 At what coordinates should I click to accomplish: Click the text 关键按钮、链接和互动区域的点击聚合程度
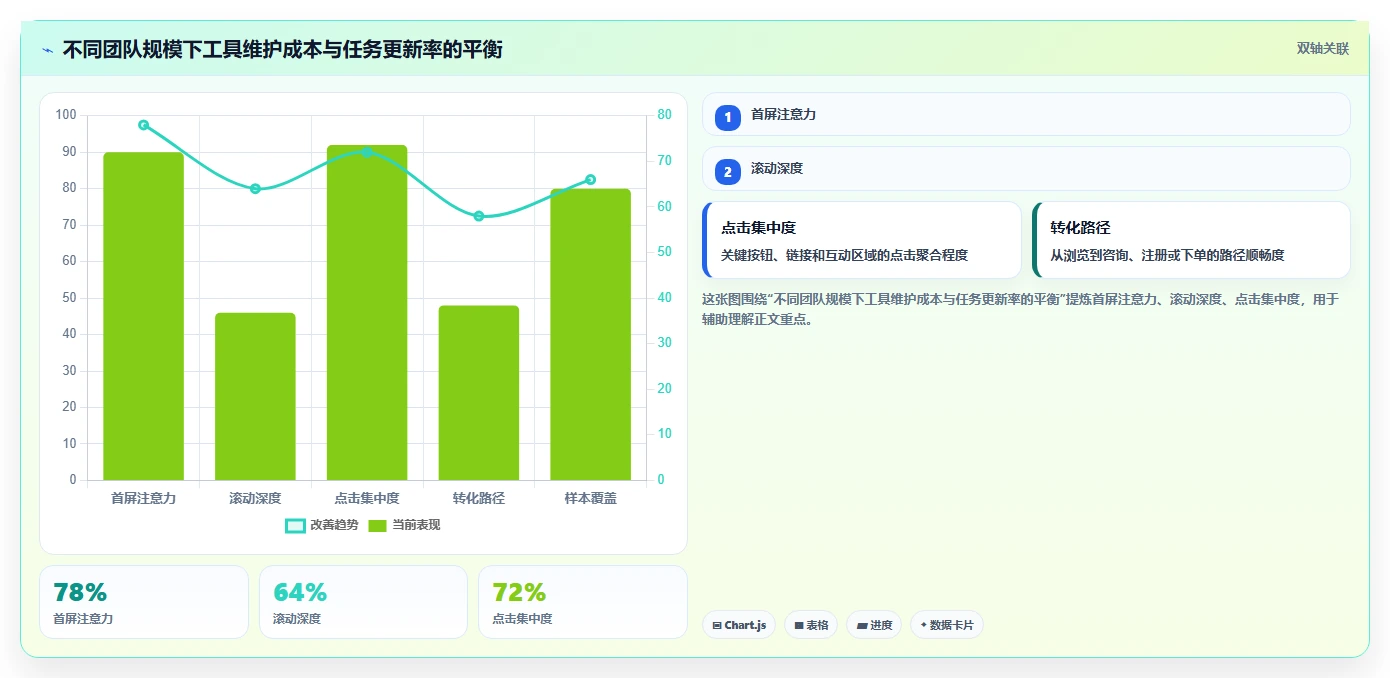click(x=844, y=255)
